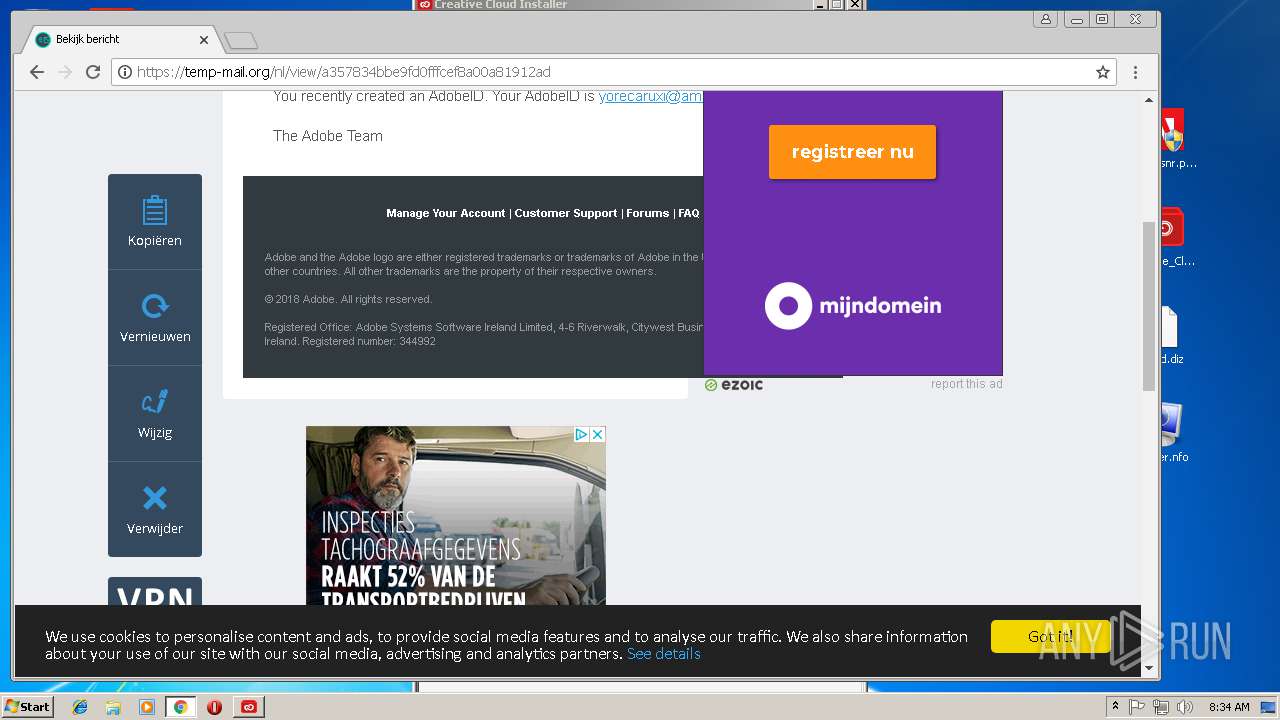
Task: Open the media player taskbar icon
Action: [x=147, y=707]
